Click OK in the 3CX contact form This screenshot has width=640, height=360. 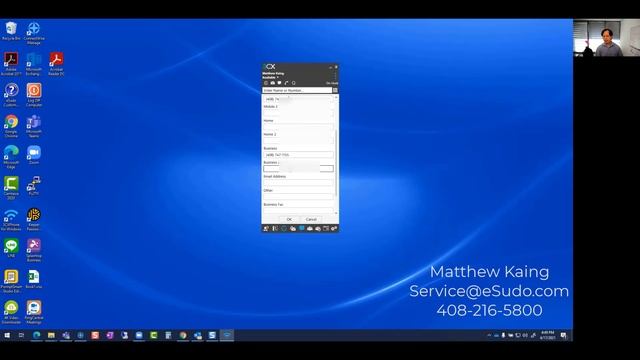pos(289,219)
